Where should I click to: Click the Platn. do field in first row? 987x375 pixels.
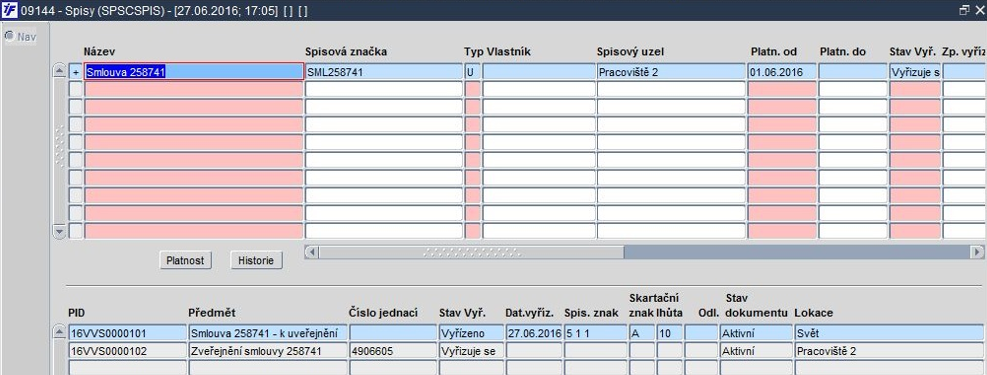coord(852,72)
